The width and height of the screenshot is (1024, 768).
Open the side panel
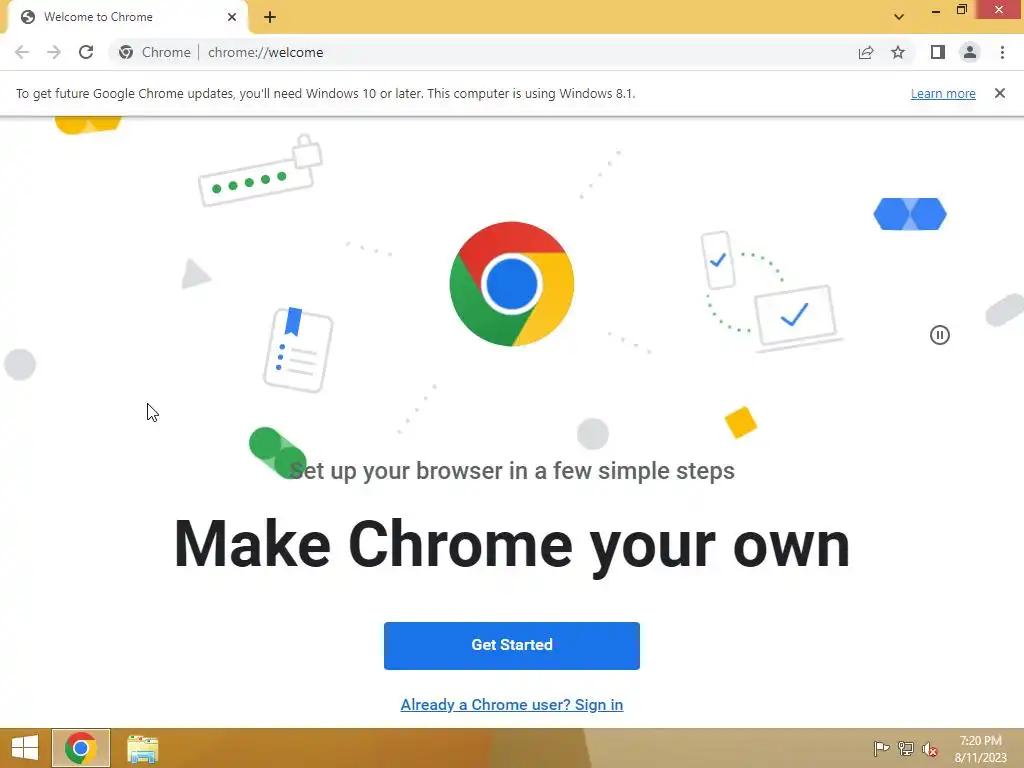click(938, 52)
